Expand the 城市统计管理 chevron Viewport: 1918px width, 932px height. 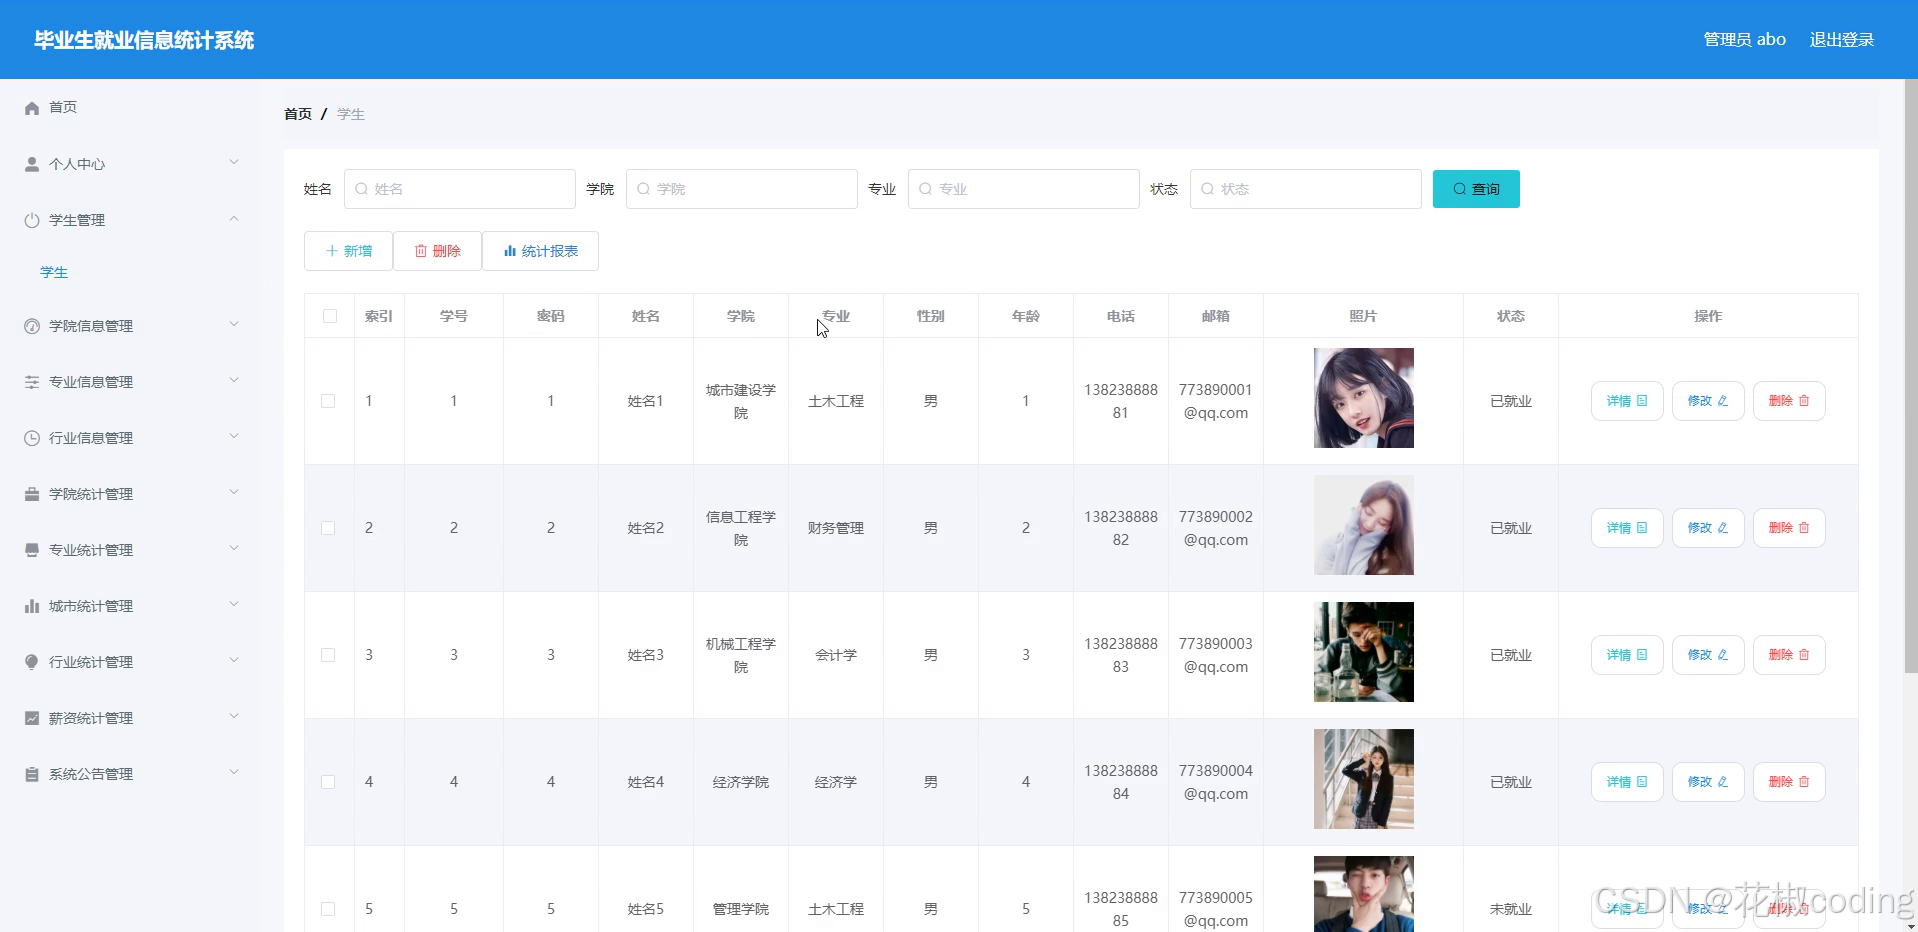(234, 604)
